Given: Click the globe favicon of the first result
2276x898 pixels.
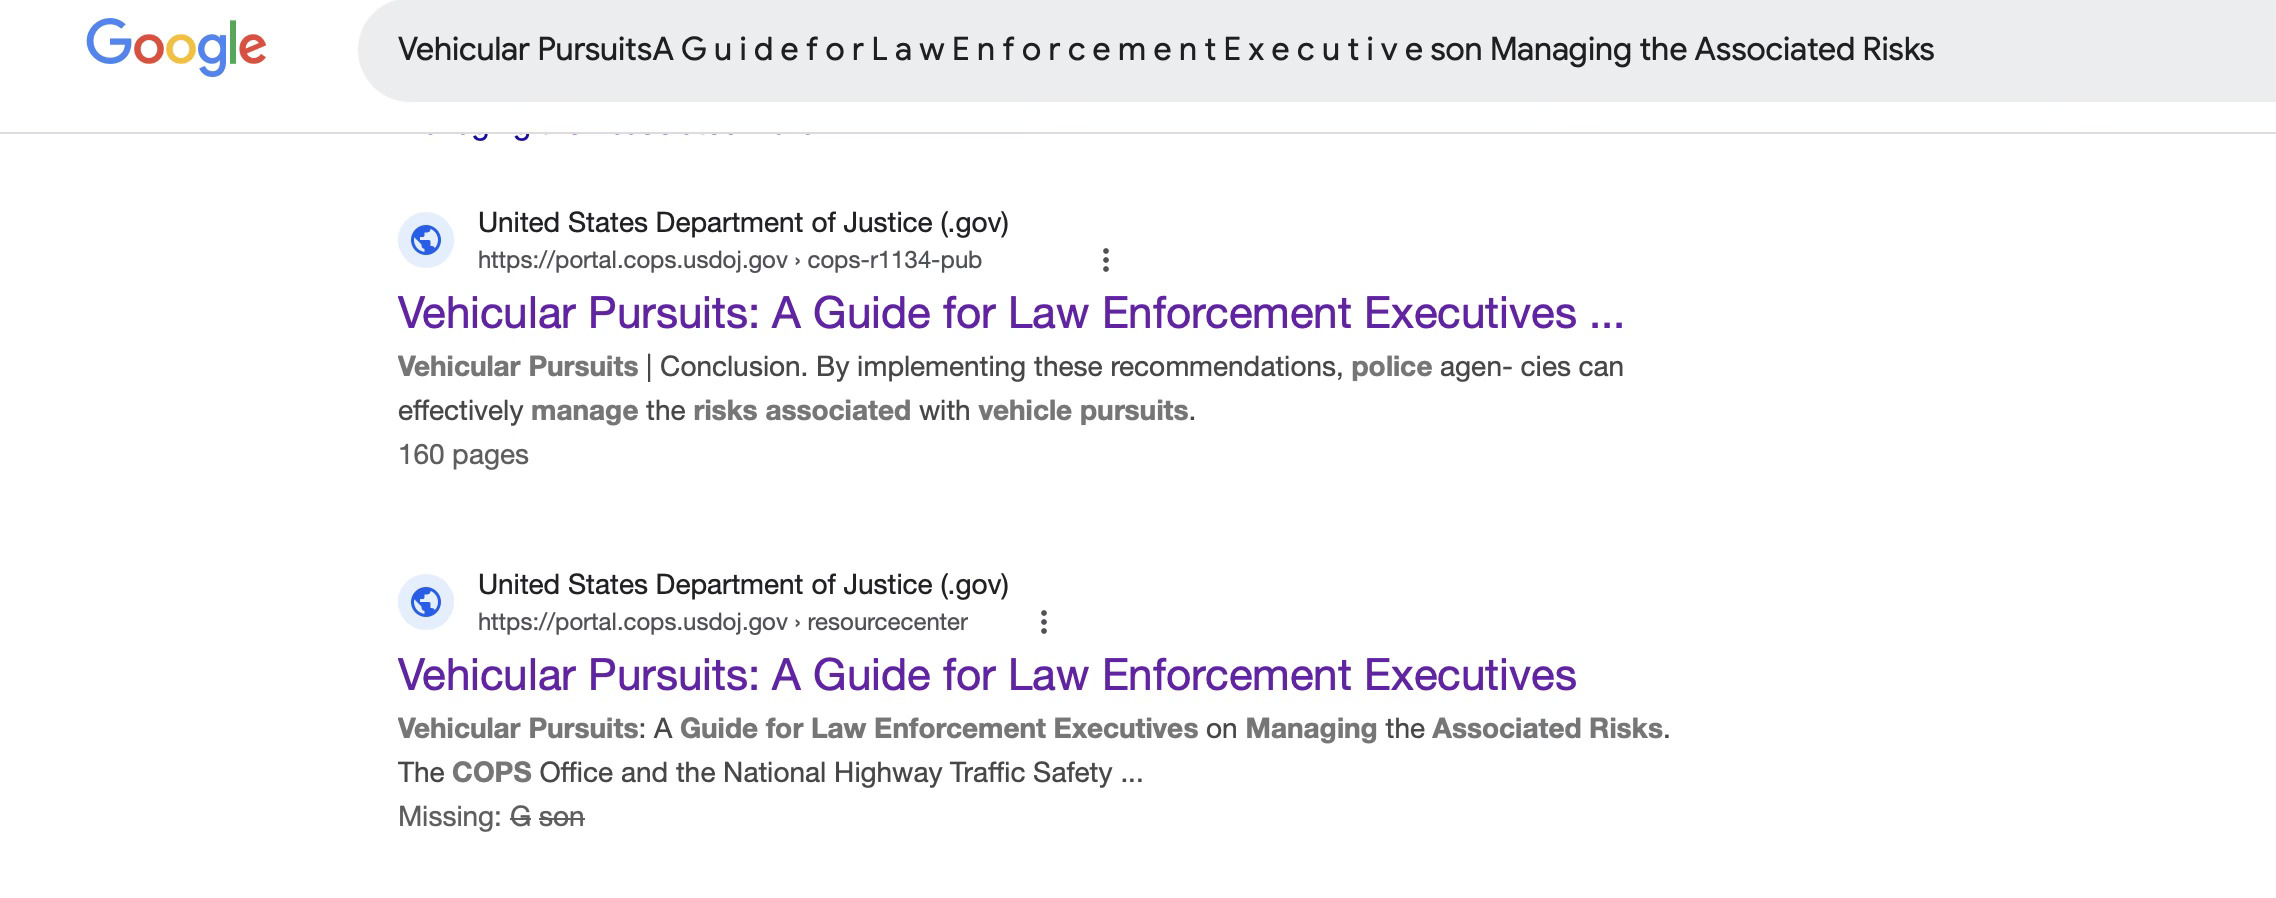Looking at the screenshot, I should [x=426, y=240].
